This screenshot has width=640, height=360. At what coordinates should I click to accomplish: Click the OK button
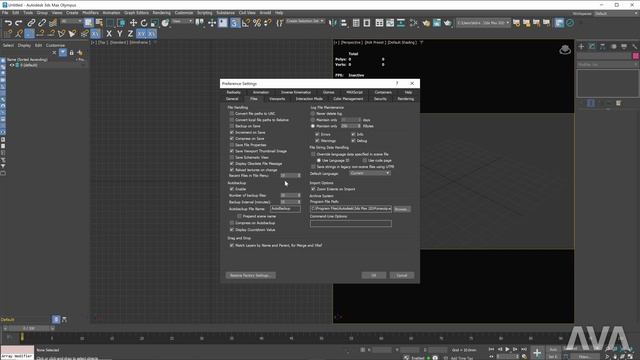point(373,275)
